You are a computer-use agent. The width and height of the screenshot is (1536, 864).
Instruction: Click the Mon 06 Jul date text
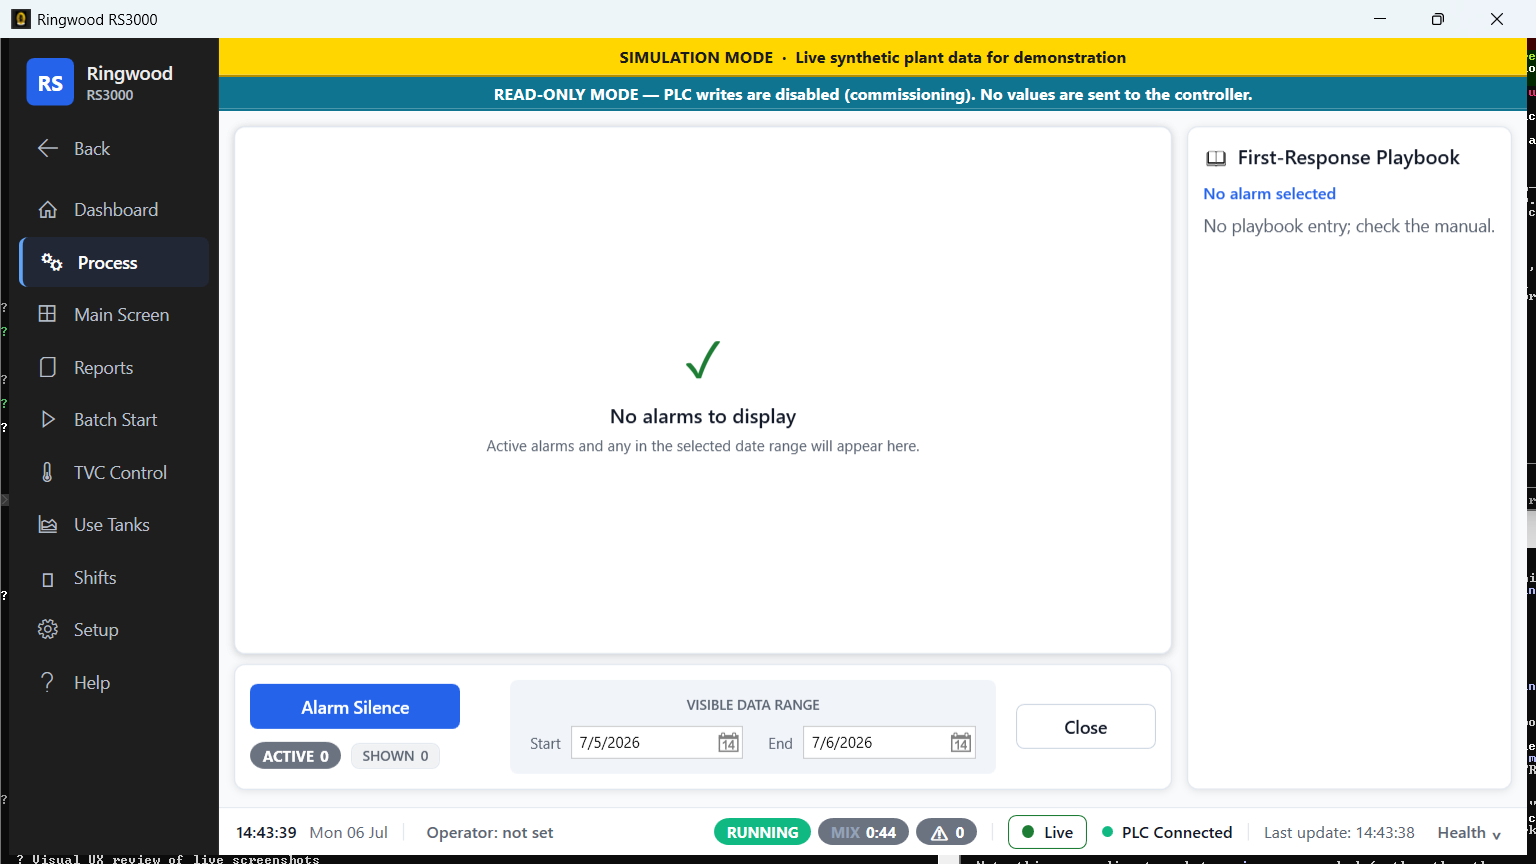point(349,832)
